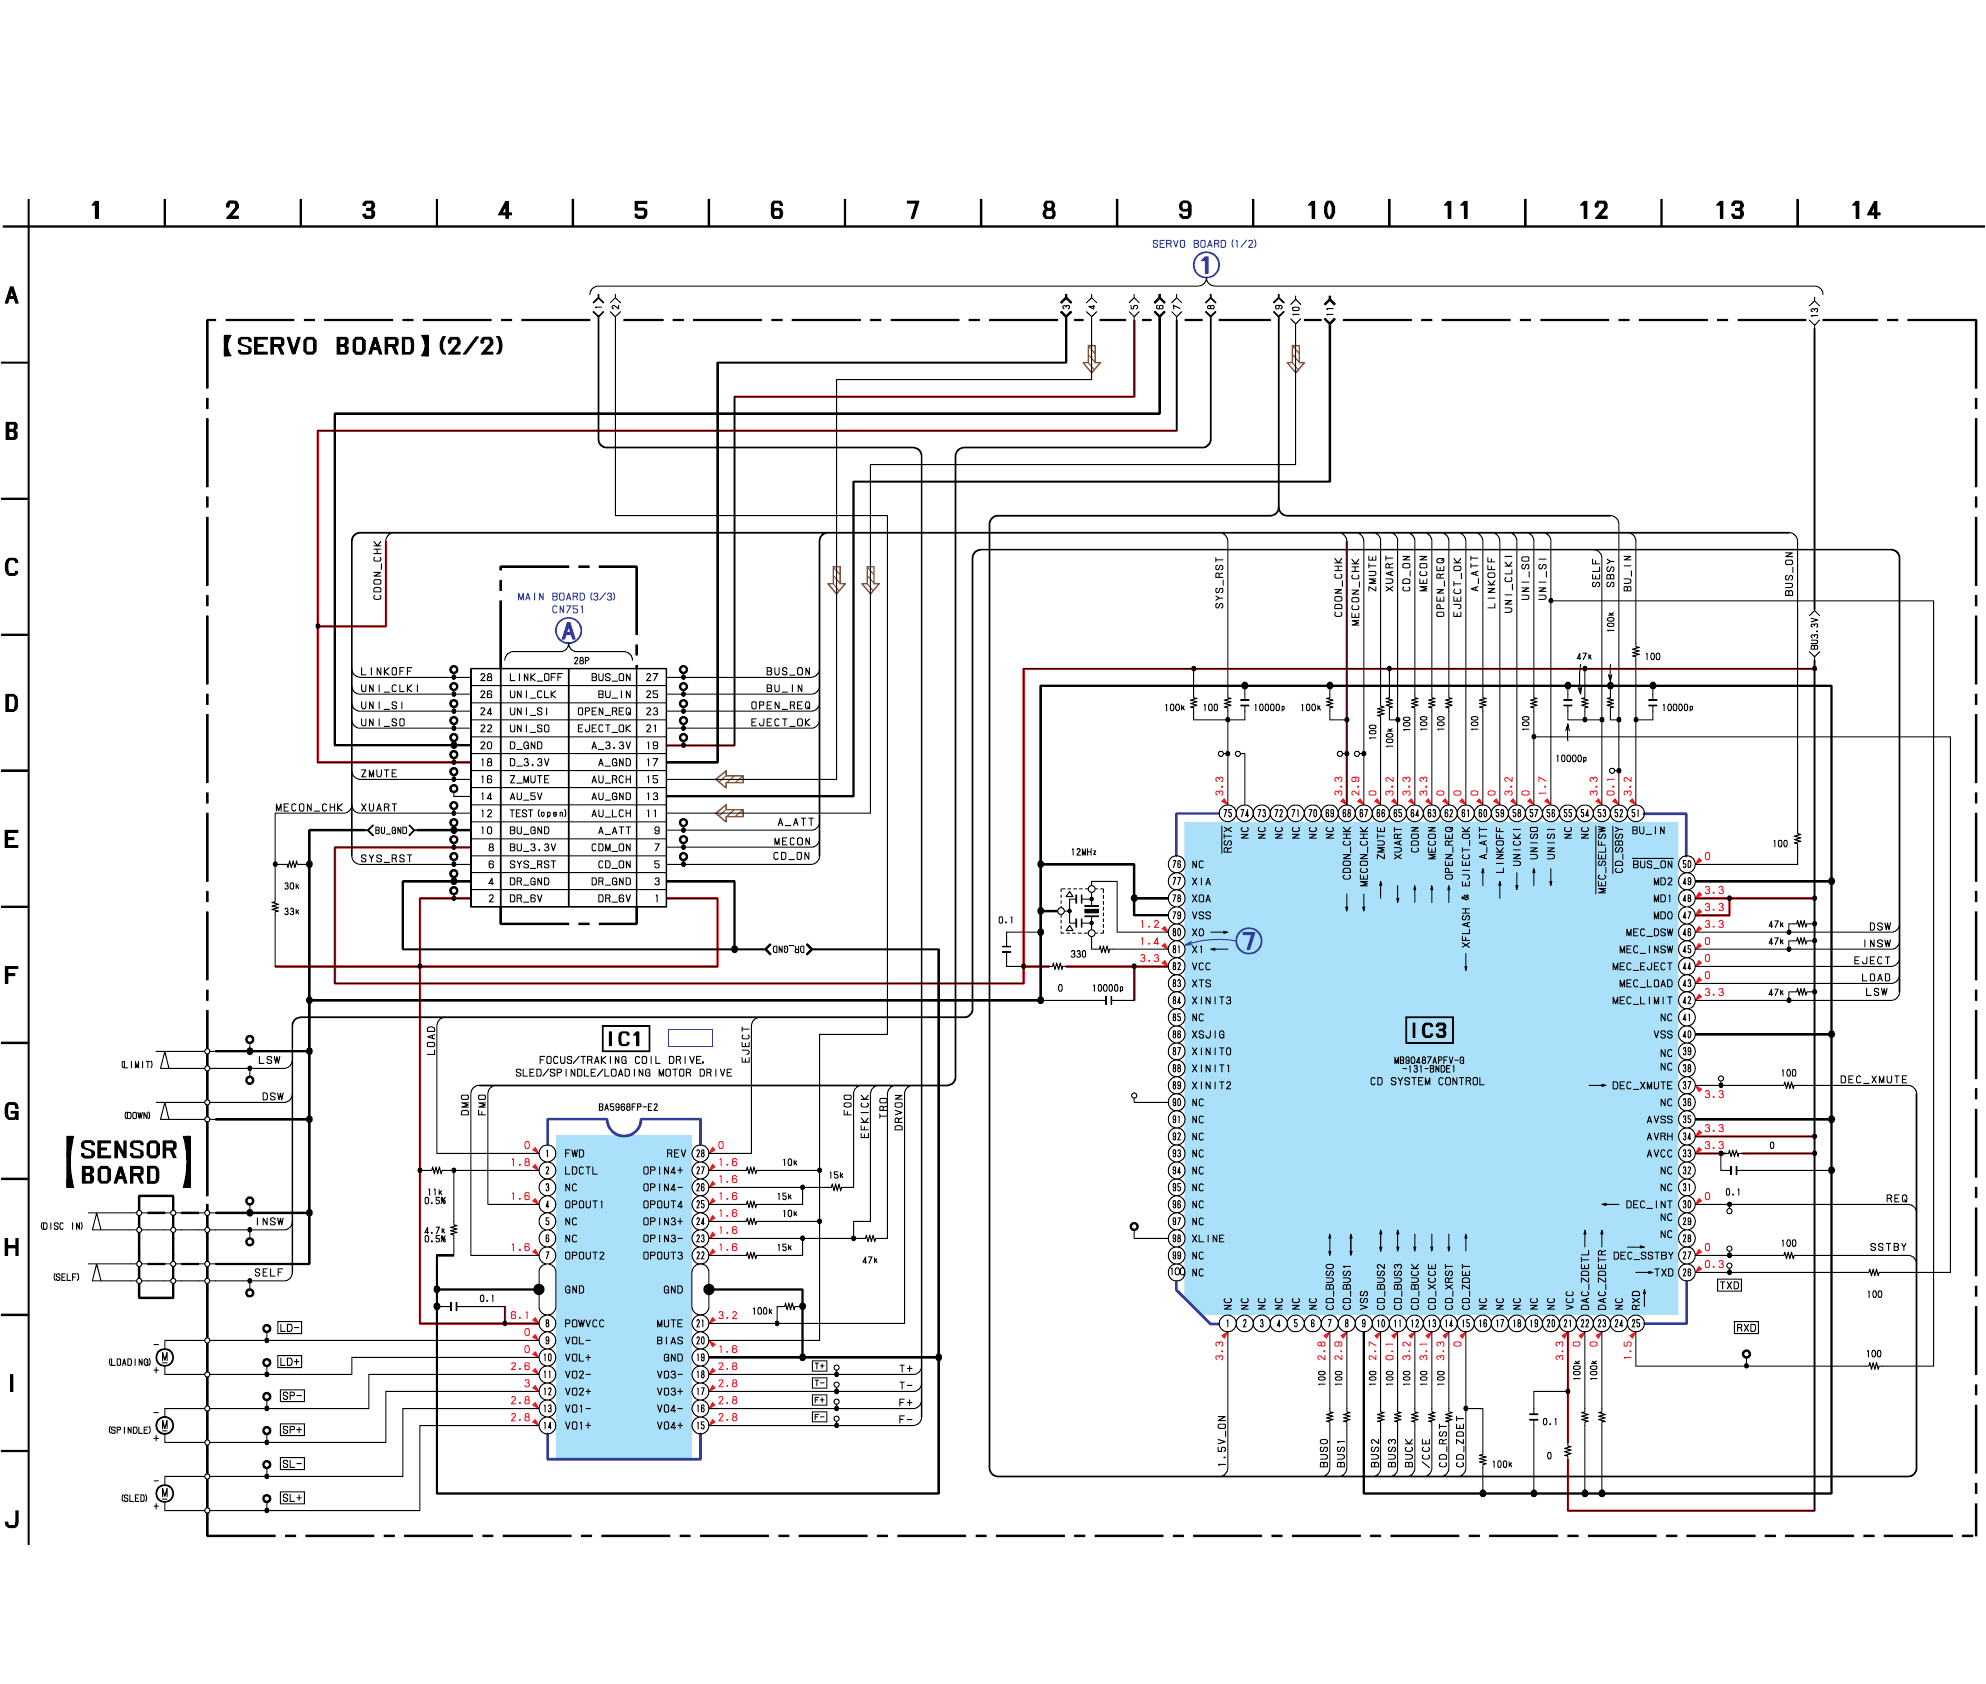Click the circled 1 reference marker
The width and height of the screenshot is (1986, 1684).
(x=1206, y=265)
